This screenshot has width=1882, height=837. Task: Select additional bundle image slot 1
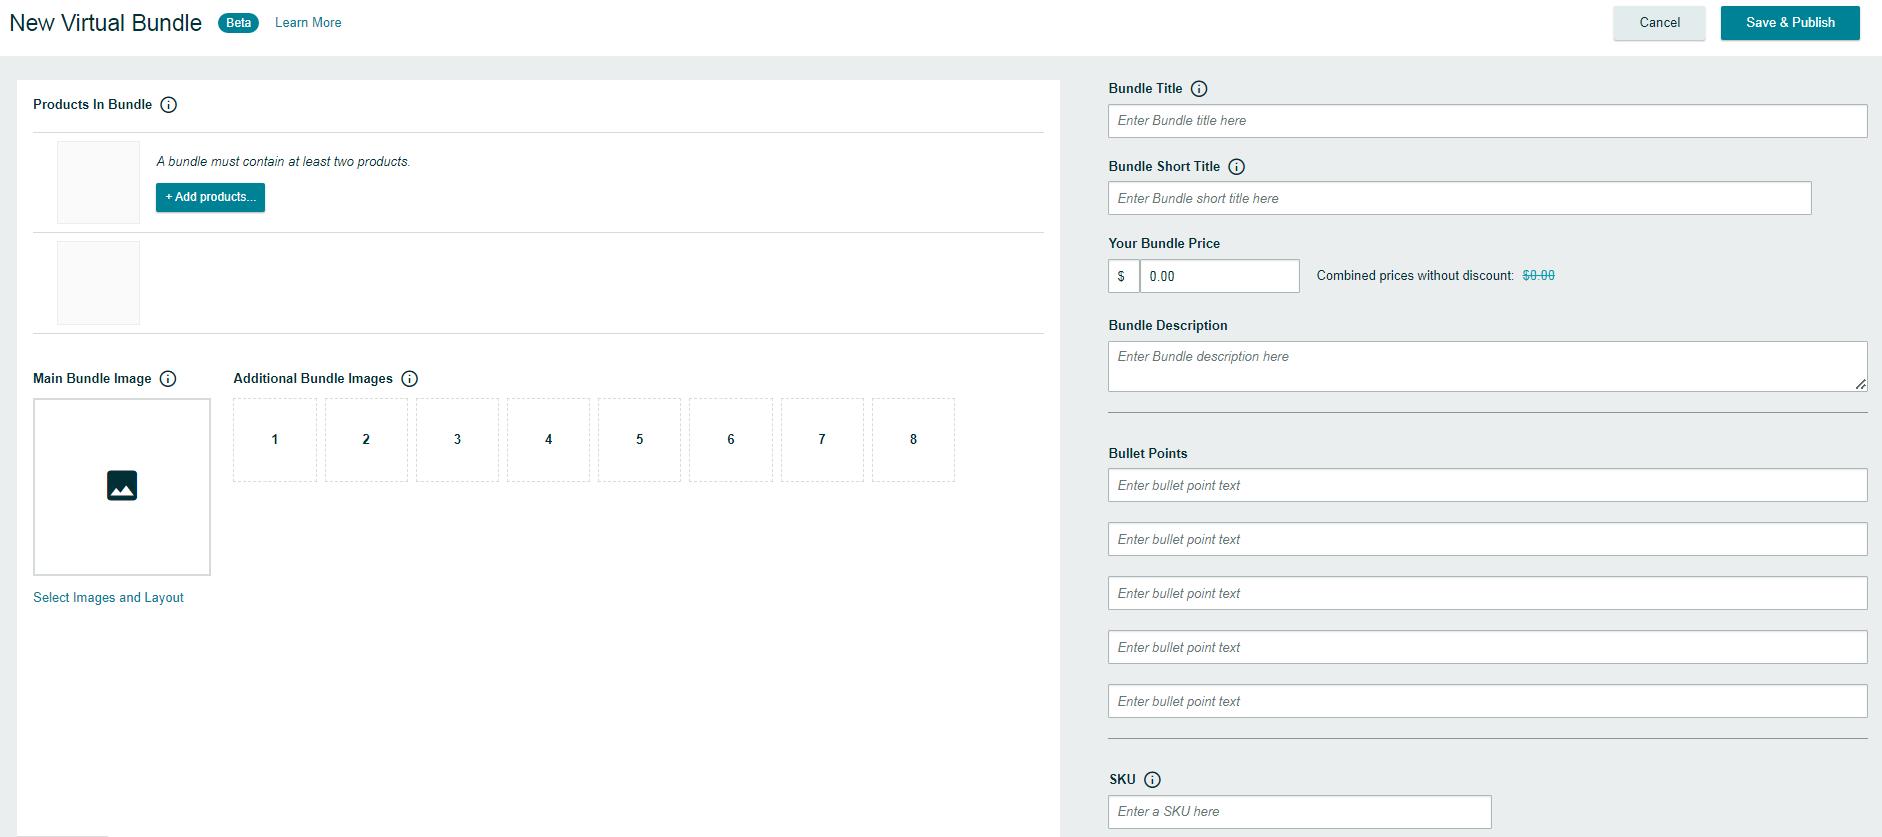(x=275, y=440)
